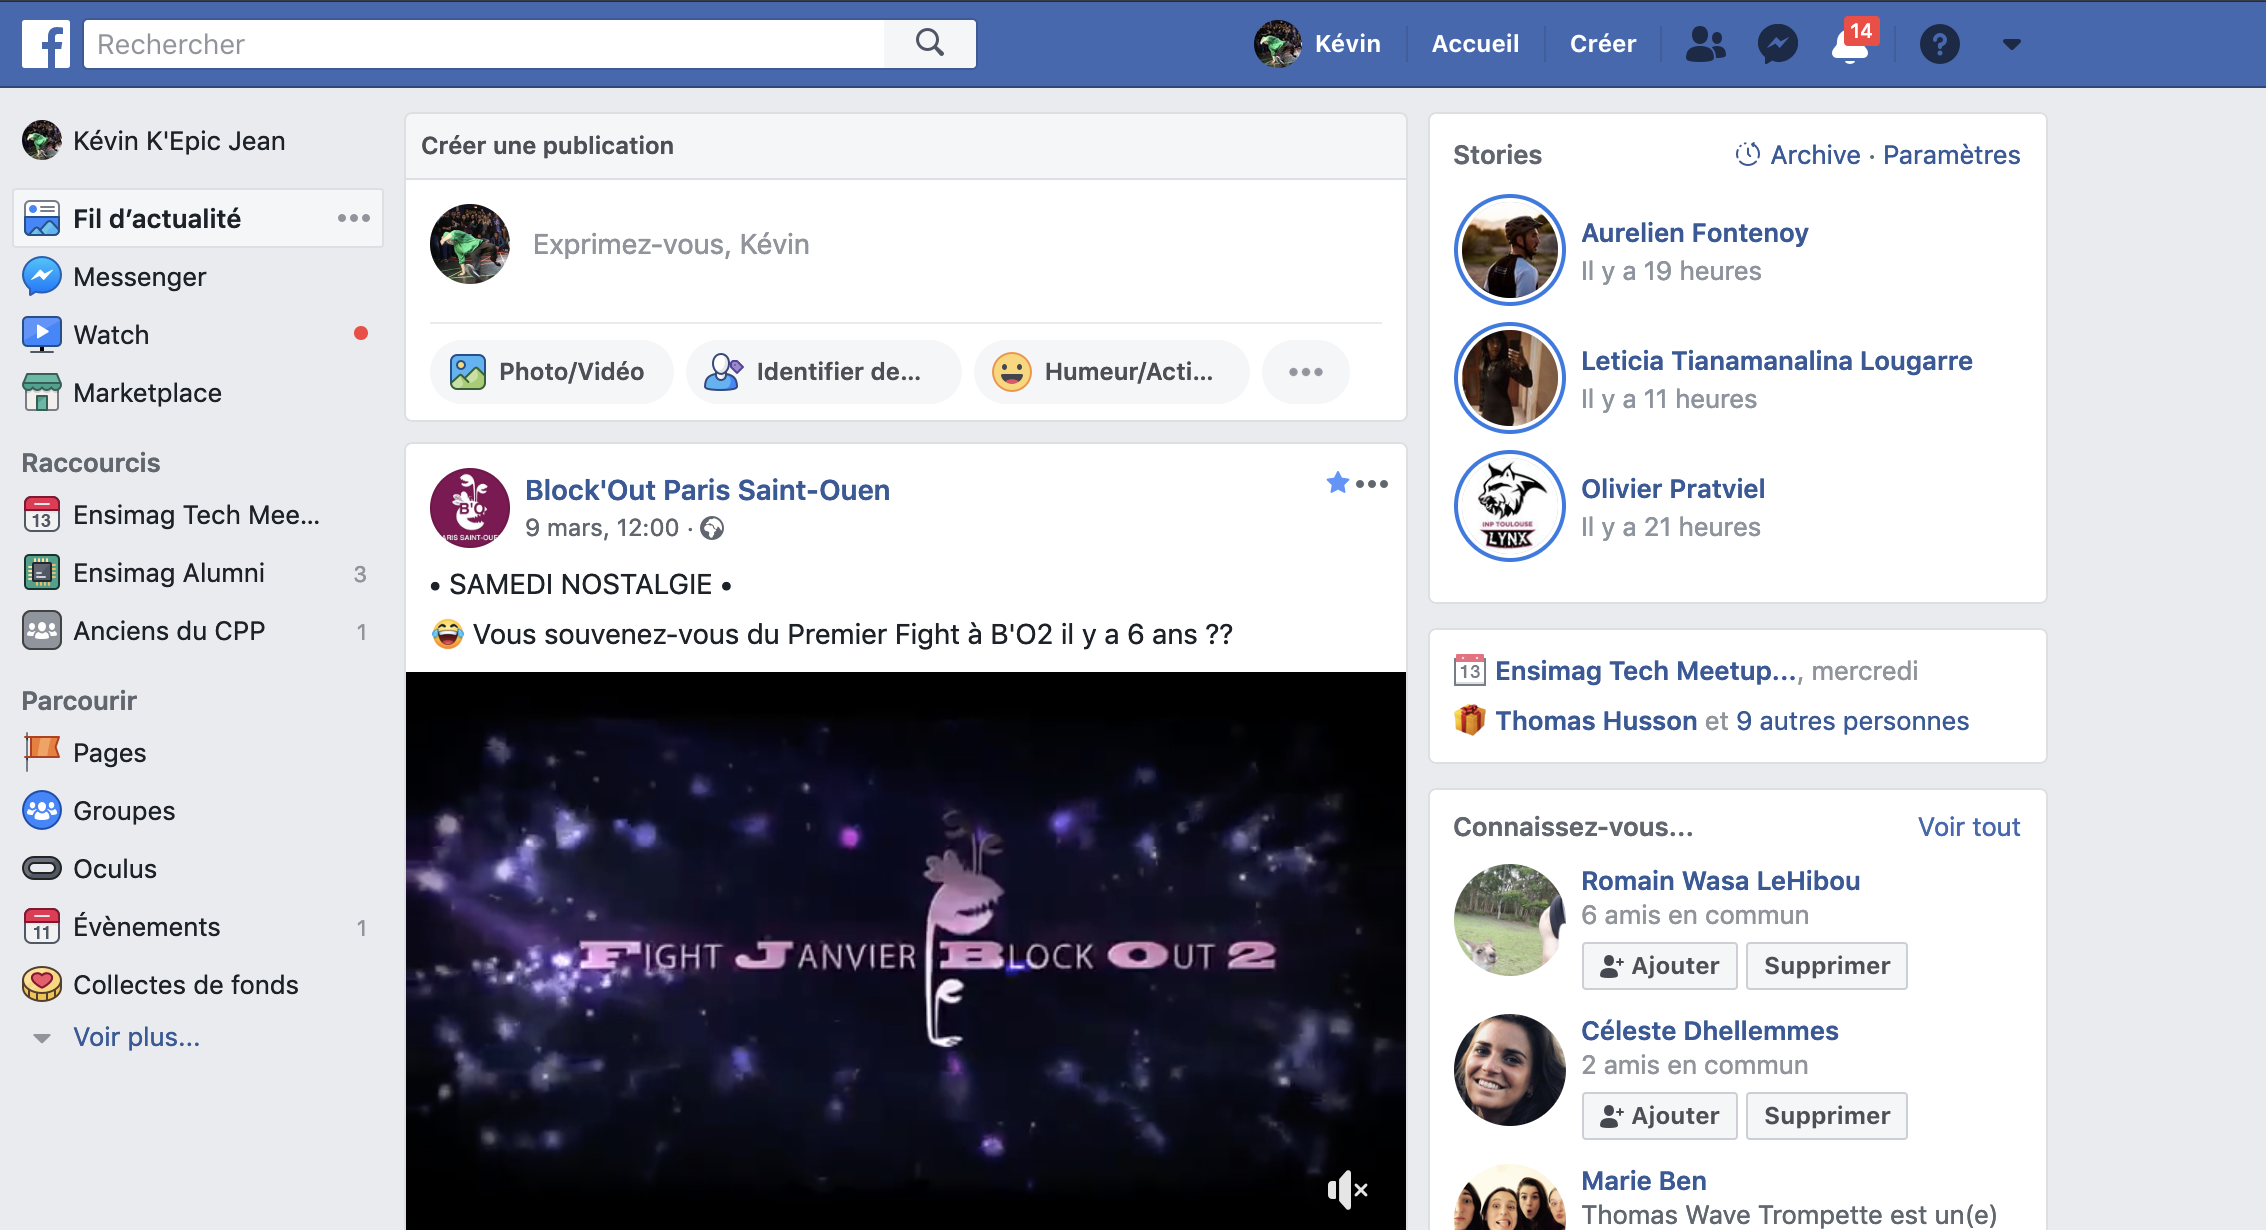Click the Facebook logo
The image size is (2266, 1230).
click(46, 44)
